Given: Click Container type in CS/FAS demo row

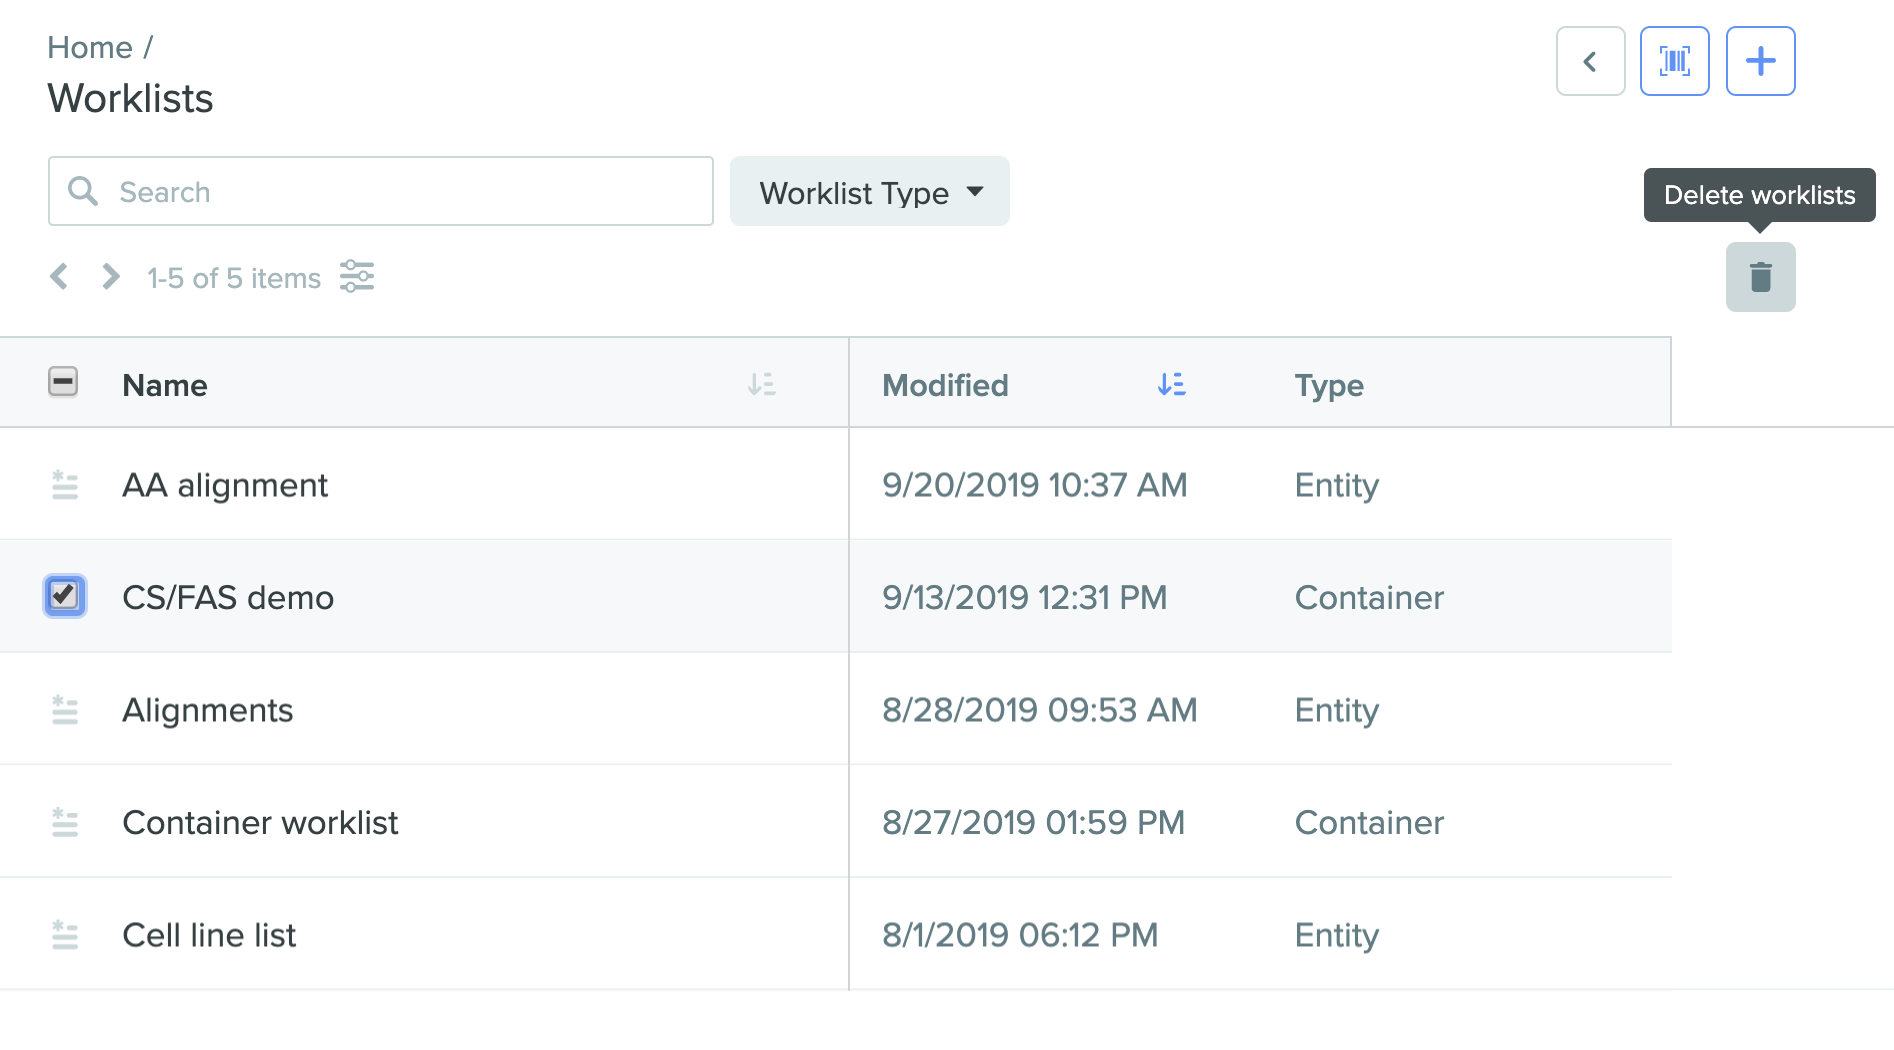Looking at the screenshot, I should pyautogui.click(x=1369, y=597).
